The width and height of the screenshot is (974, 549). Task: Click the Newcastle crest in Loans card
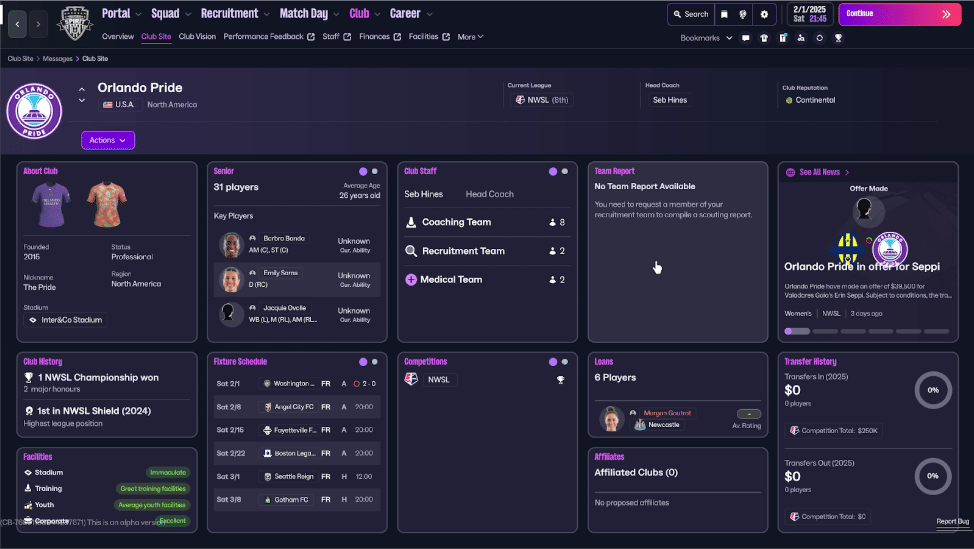(640, 425)
